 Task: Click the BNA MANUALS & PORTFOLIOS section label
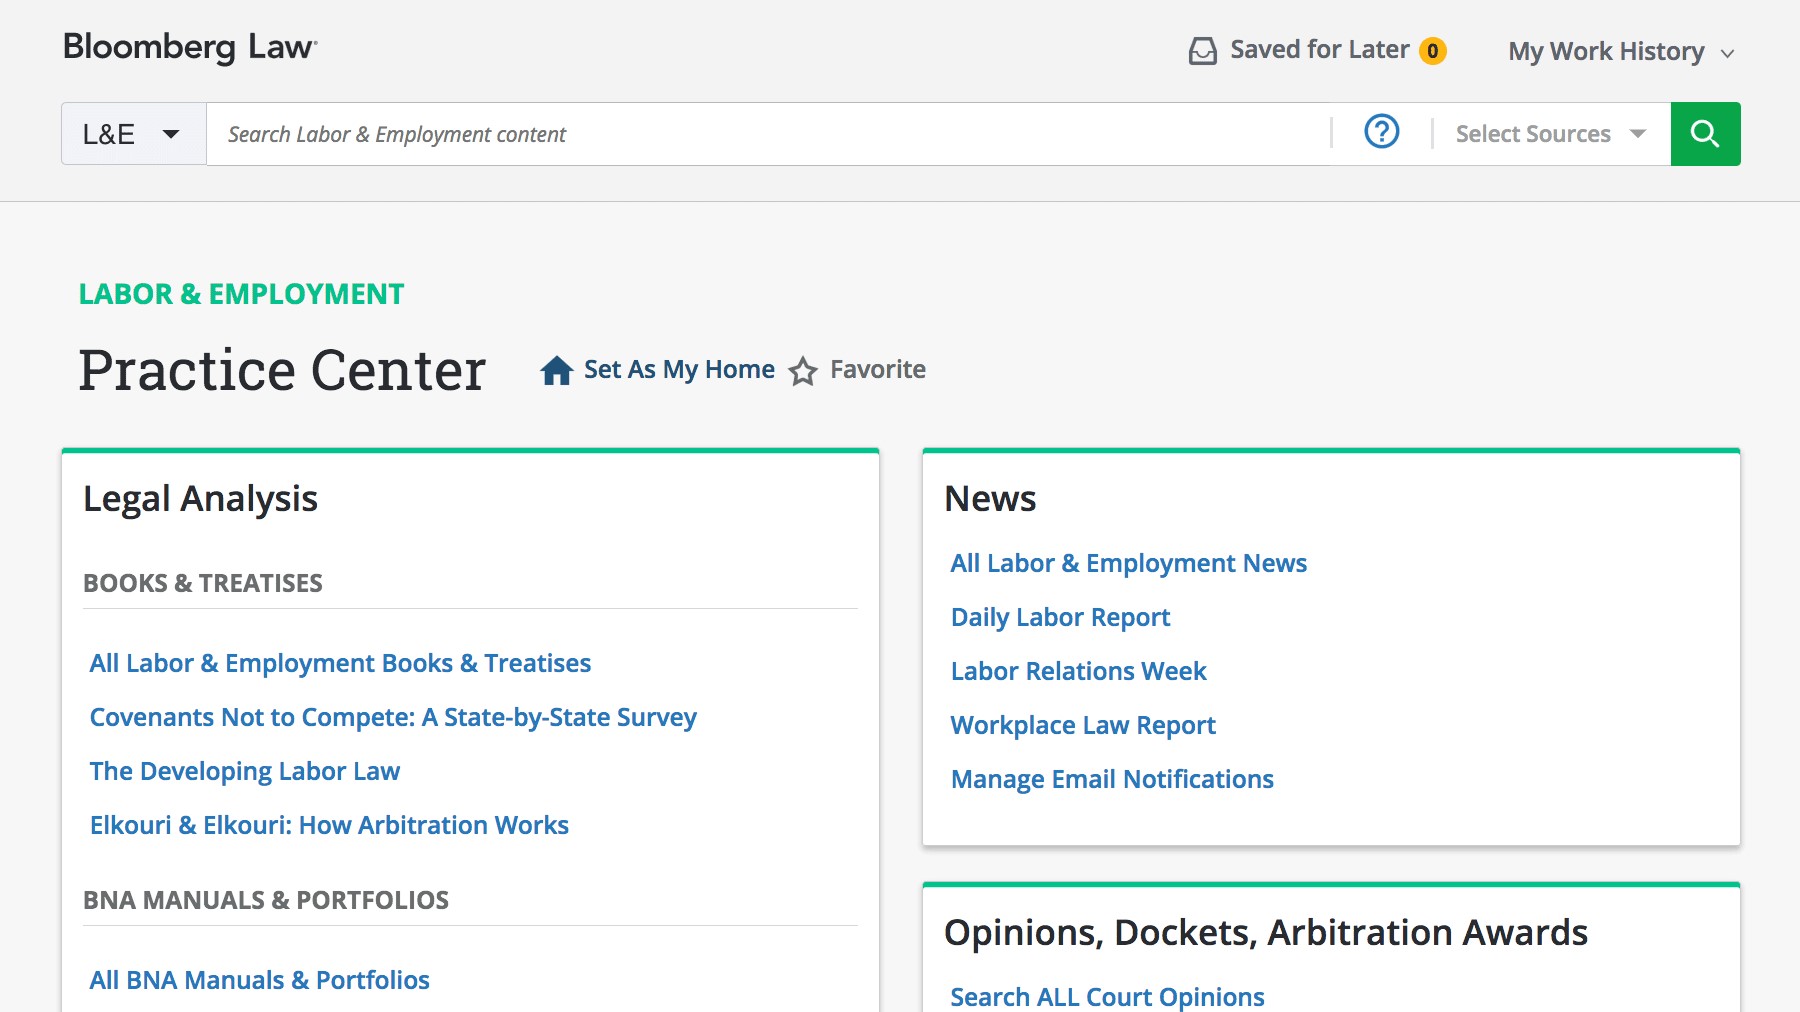point(266,900)
